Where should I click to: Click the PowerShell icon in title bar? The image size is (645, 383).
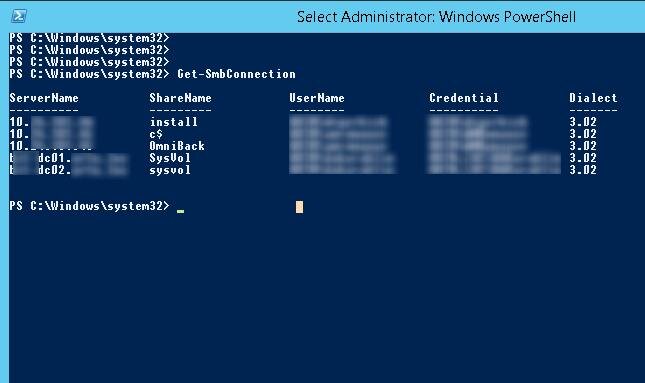(x=19, y=16)
